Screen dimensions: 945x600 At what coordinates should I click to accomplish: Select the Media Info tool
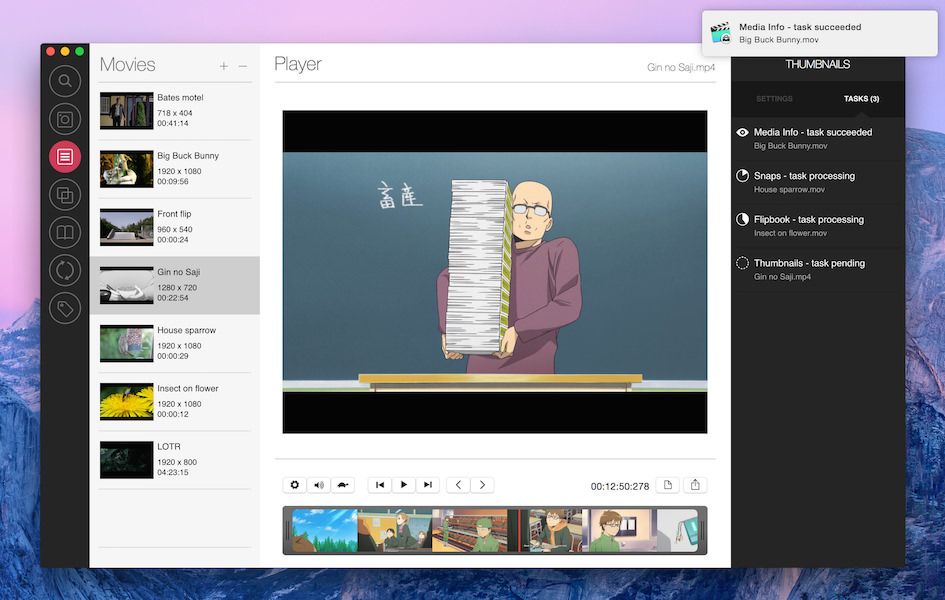(x=64, y=156)
